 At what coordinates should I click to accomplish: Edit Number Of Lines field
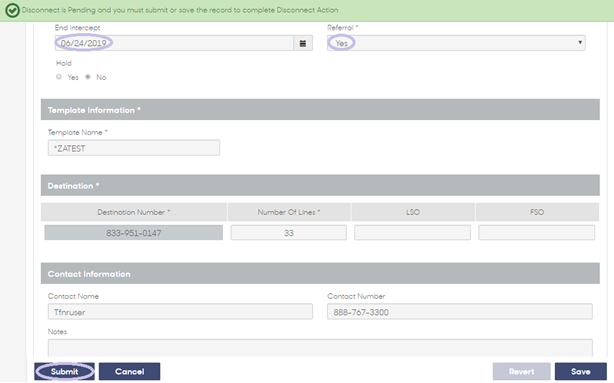tap(289, 233)
